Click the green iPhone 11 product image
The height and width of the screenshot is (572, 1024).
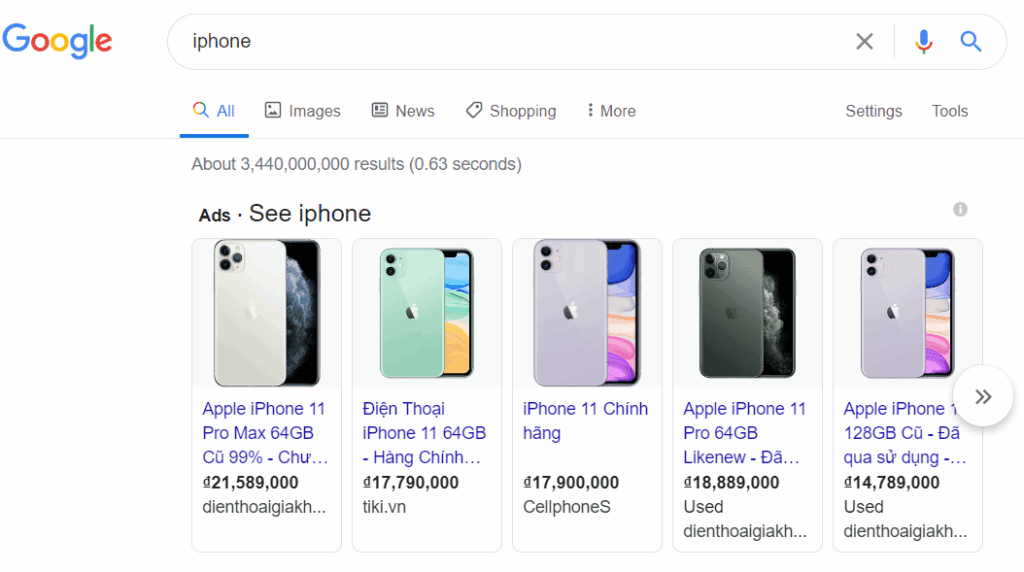coord(426,313)
